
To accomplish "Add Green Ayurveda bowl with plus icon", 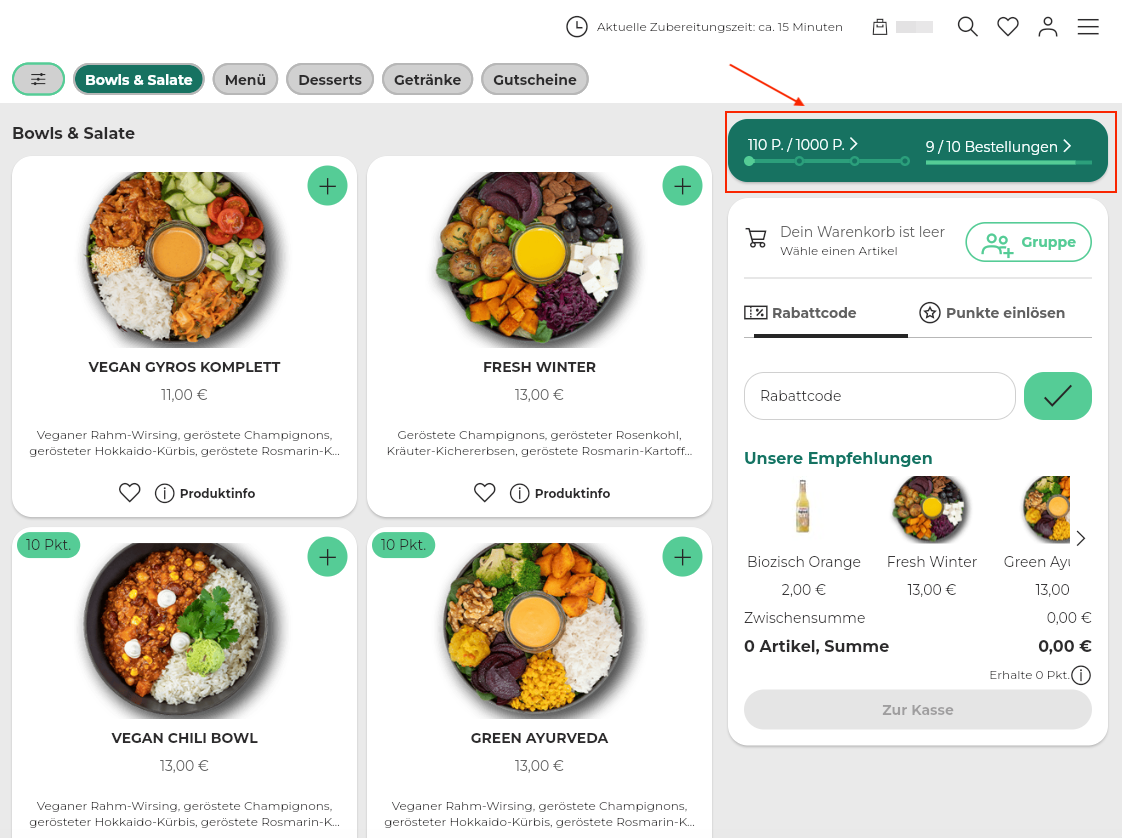I will 682,556.
